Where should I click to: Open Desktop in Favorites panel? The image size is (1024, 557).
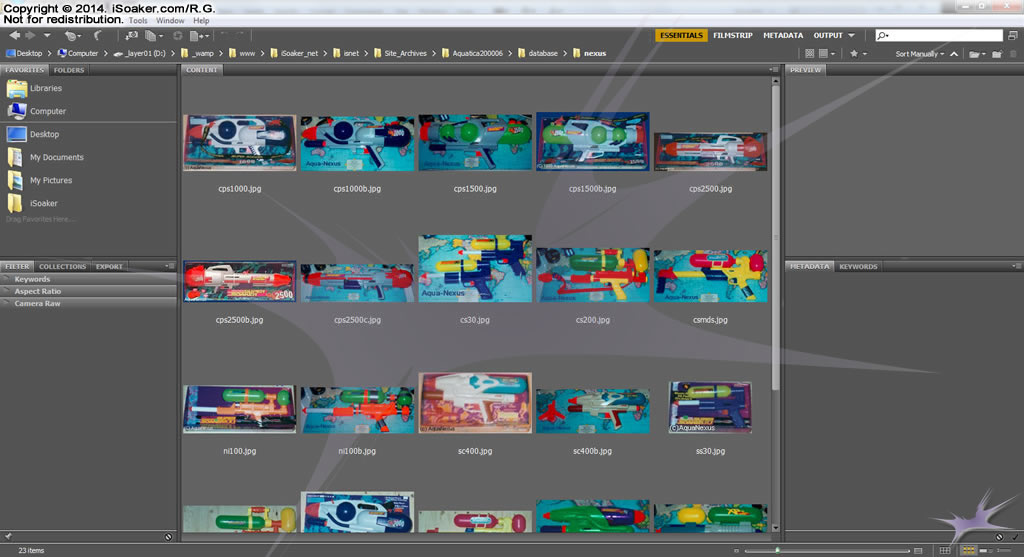pos(33,134)
